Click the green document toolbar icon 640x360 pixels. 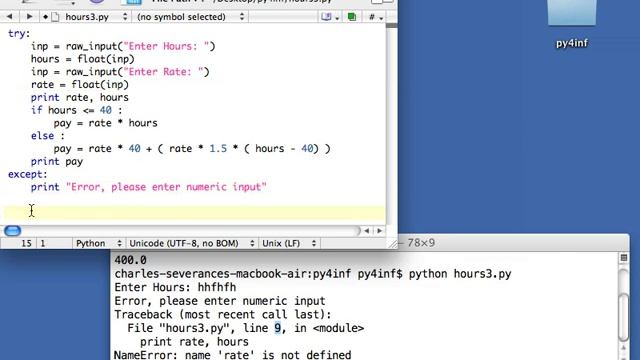[352, 17]
